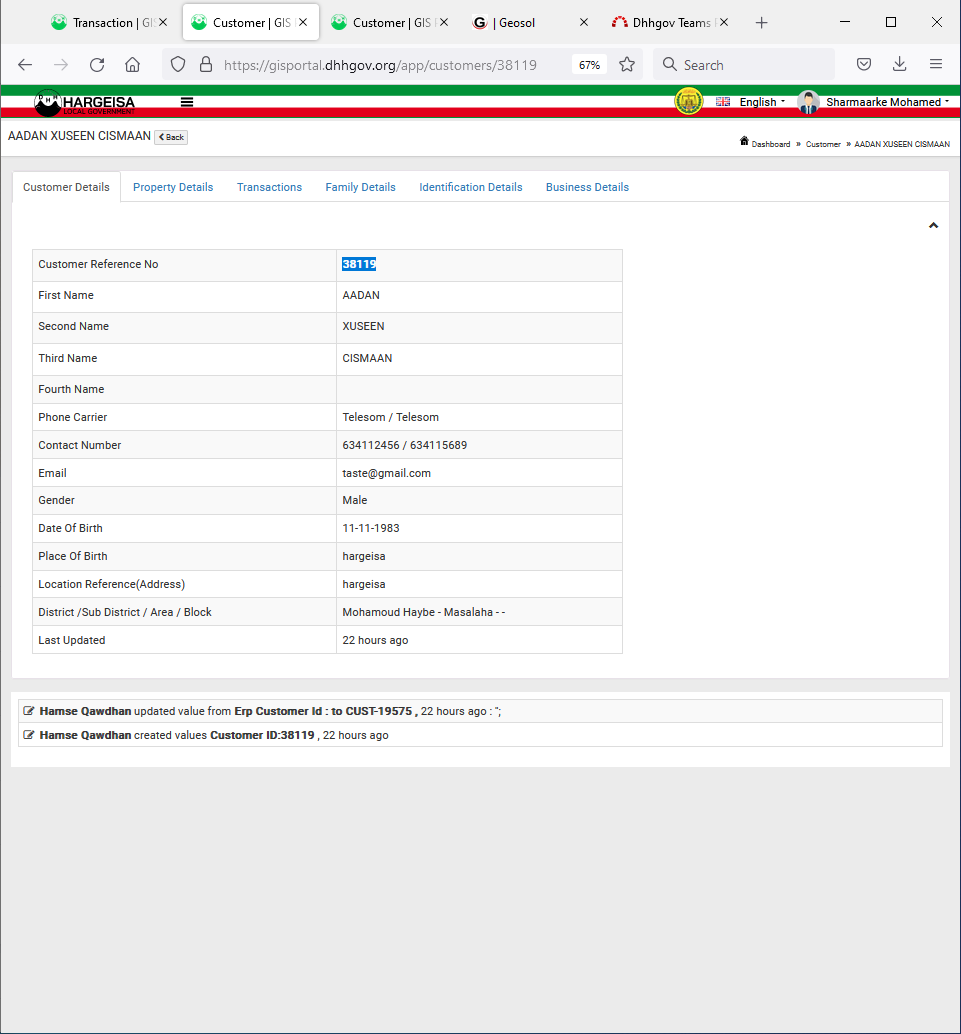Click Customer breadcrumb link
Image resolution: width=961 pixels, height=1034 pixels.
(x=822, y=144)
